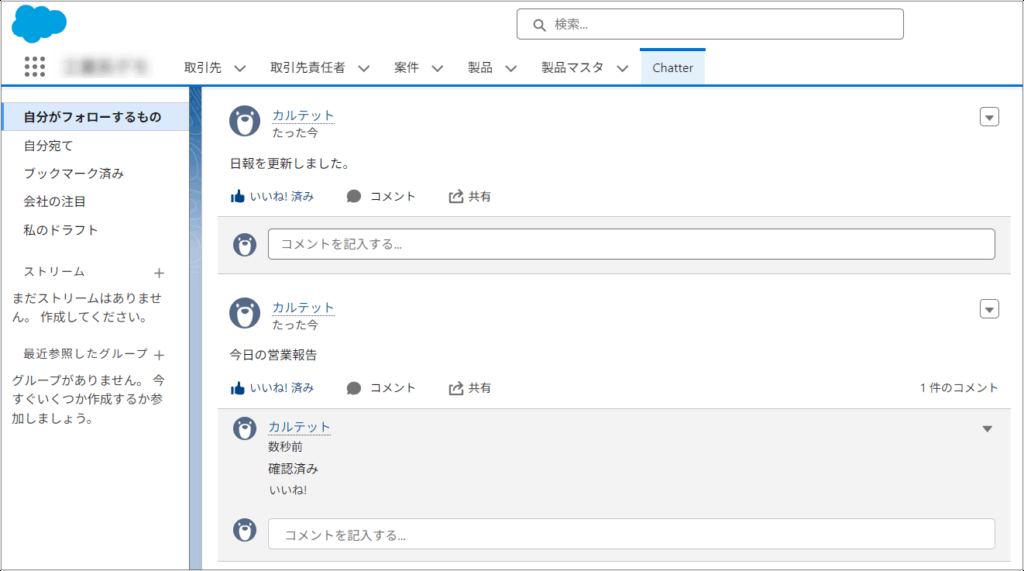Viewport: 1024px width, 571px height.
Task: Open the カルテット profile link on the first post
Action: (303, 116)
